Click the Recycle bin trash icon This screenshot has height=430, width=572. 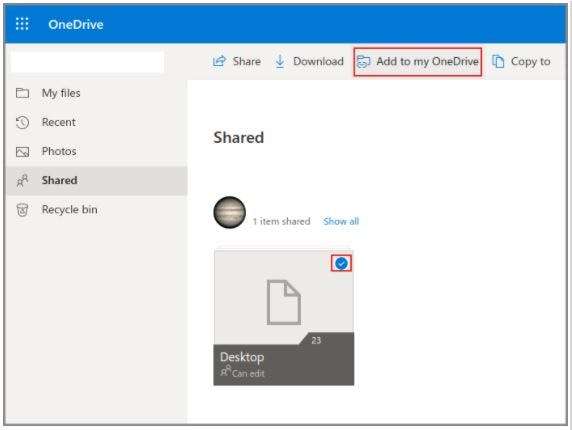[23, 210]
